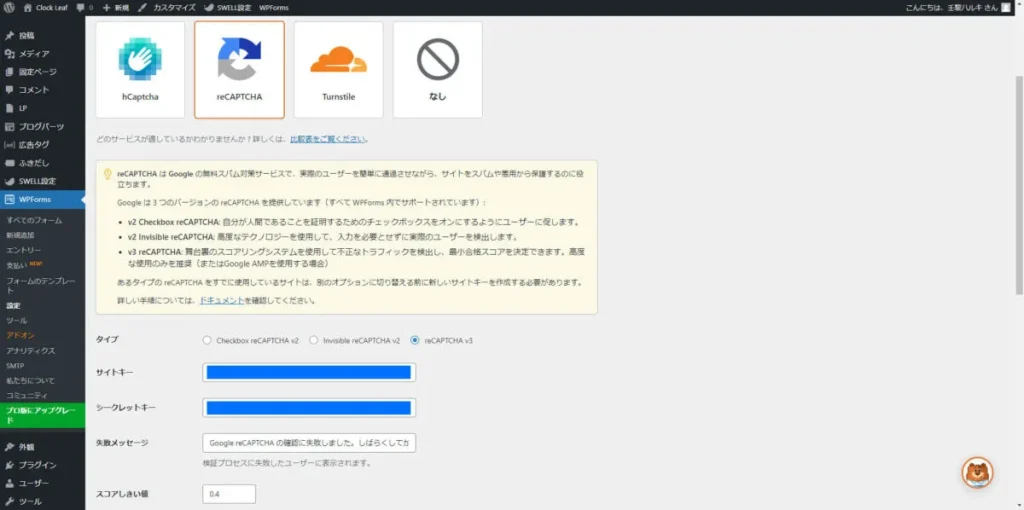Image resolution: width=1024 pixels, height=510 pixels.
Task: Select the なし (none) captcha card
Action: click(x=438, y=70)
